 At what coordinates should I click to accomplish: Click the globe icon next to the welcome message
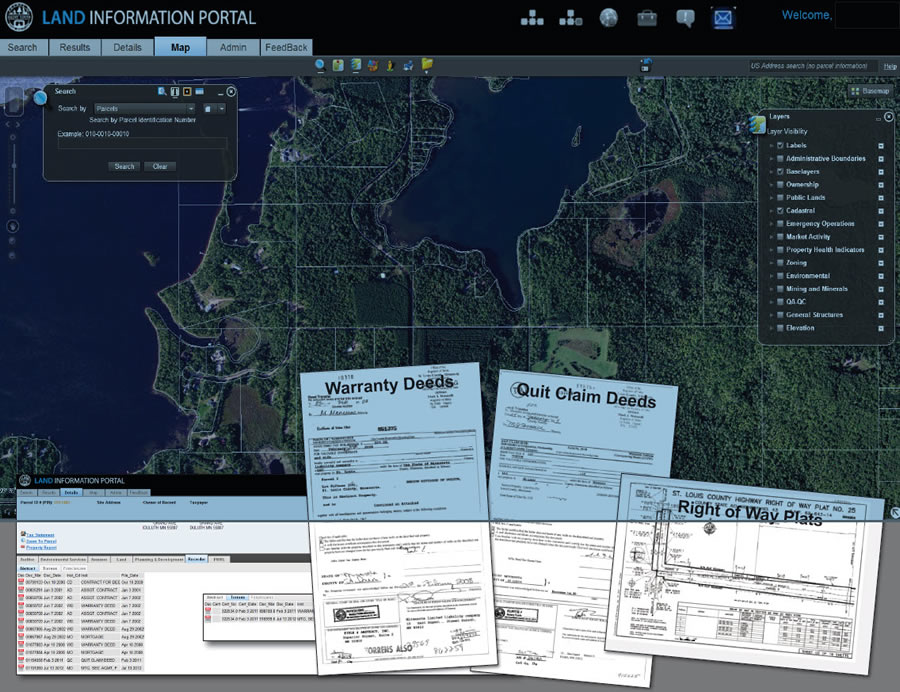pyautogui.click(x=608, y=17)
